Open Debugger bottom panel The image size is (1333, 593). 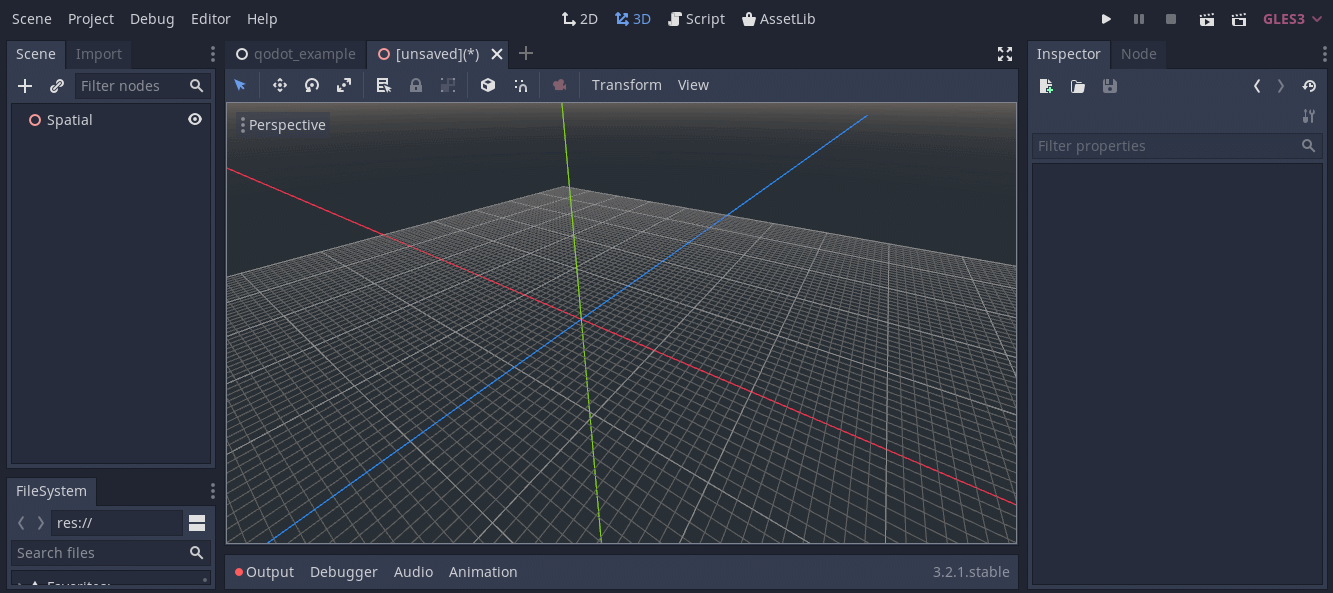click(344, 572)
